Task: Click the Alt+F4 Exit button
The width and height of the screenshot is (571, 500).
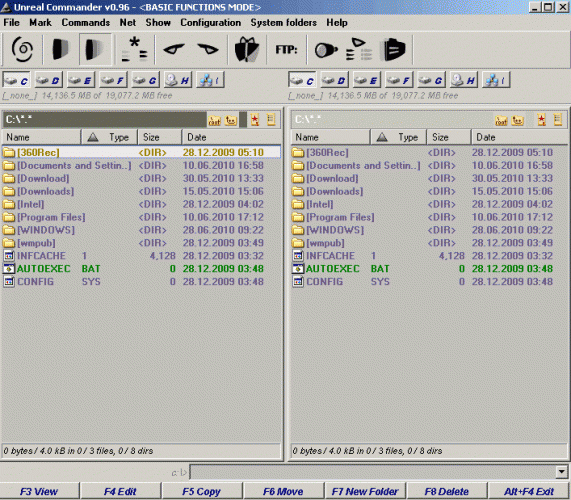Action: coord(529,491)
